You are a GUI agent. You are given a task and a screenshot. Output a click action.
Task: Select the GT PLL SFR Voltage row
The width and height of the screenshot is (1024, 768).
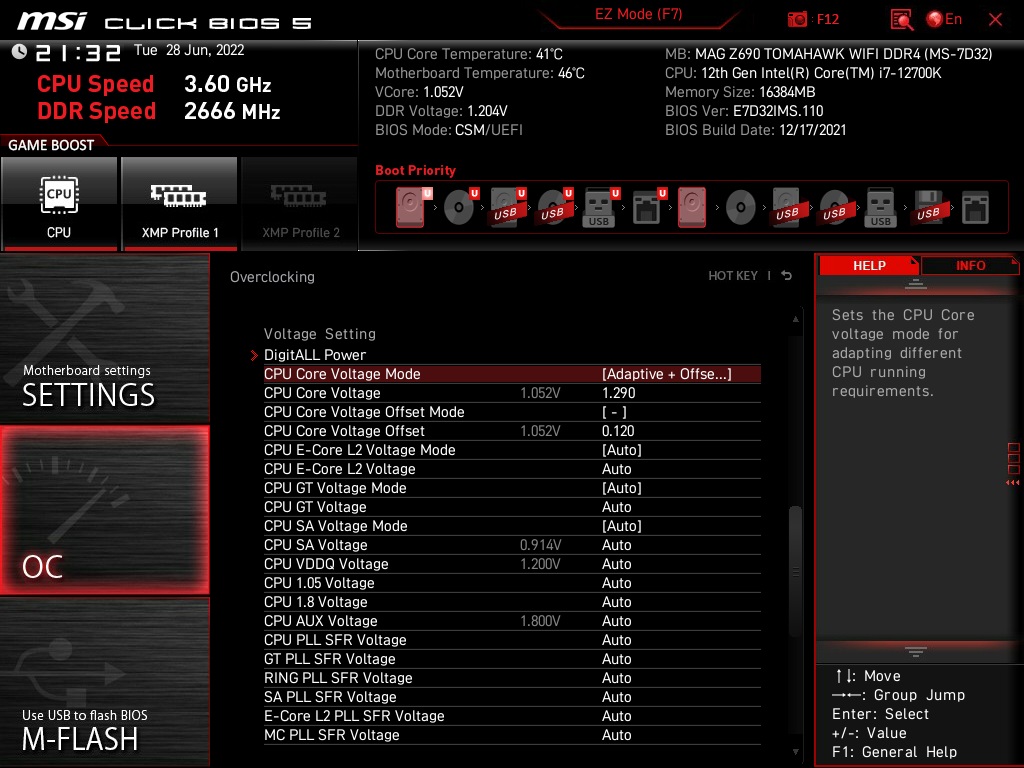[x=512, y=658]
